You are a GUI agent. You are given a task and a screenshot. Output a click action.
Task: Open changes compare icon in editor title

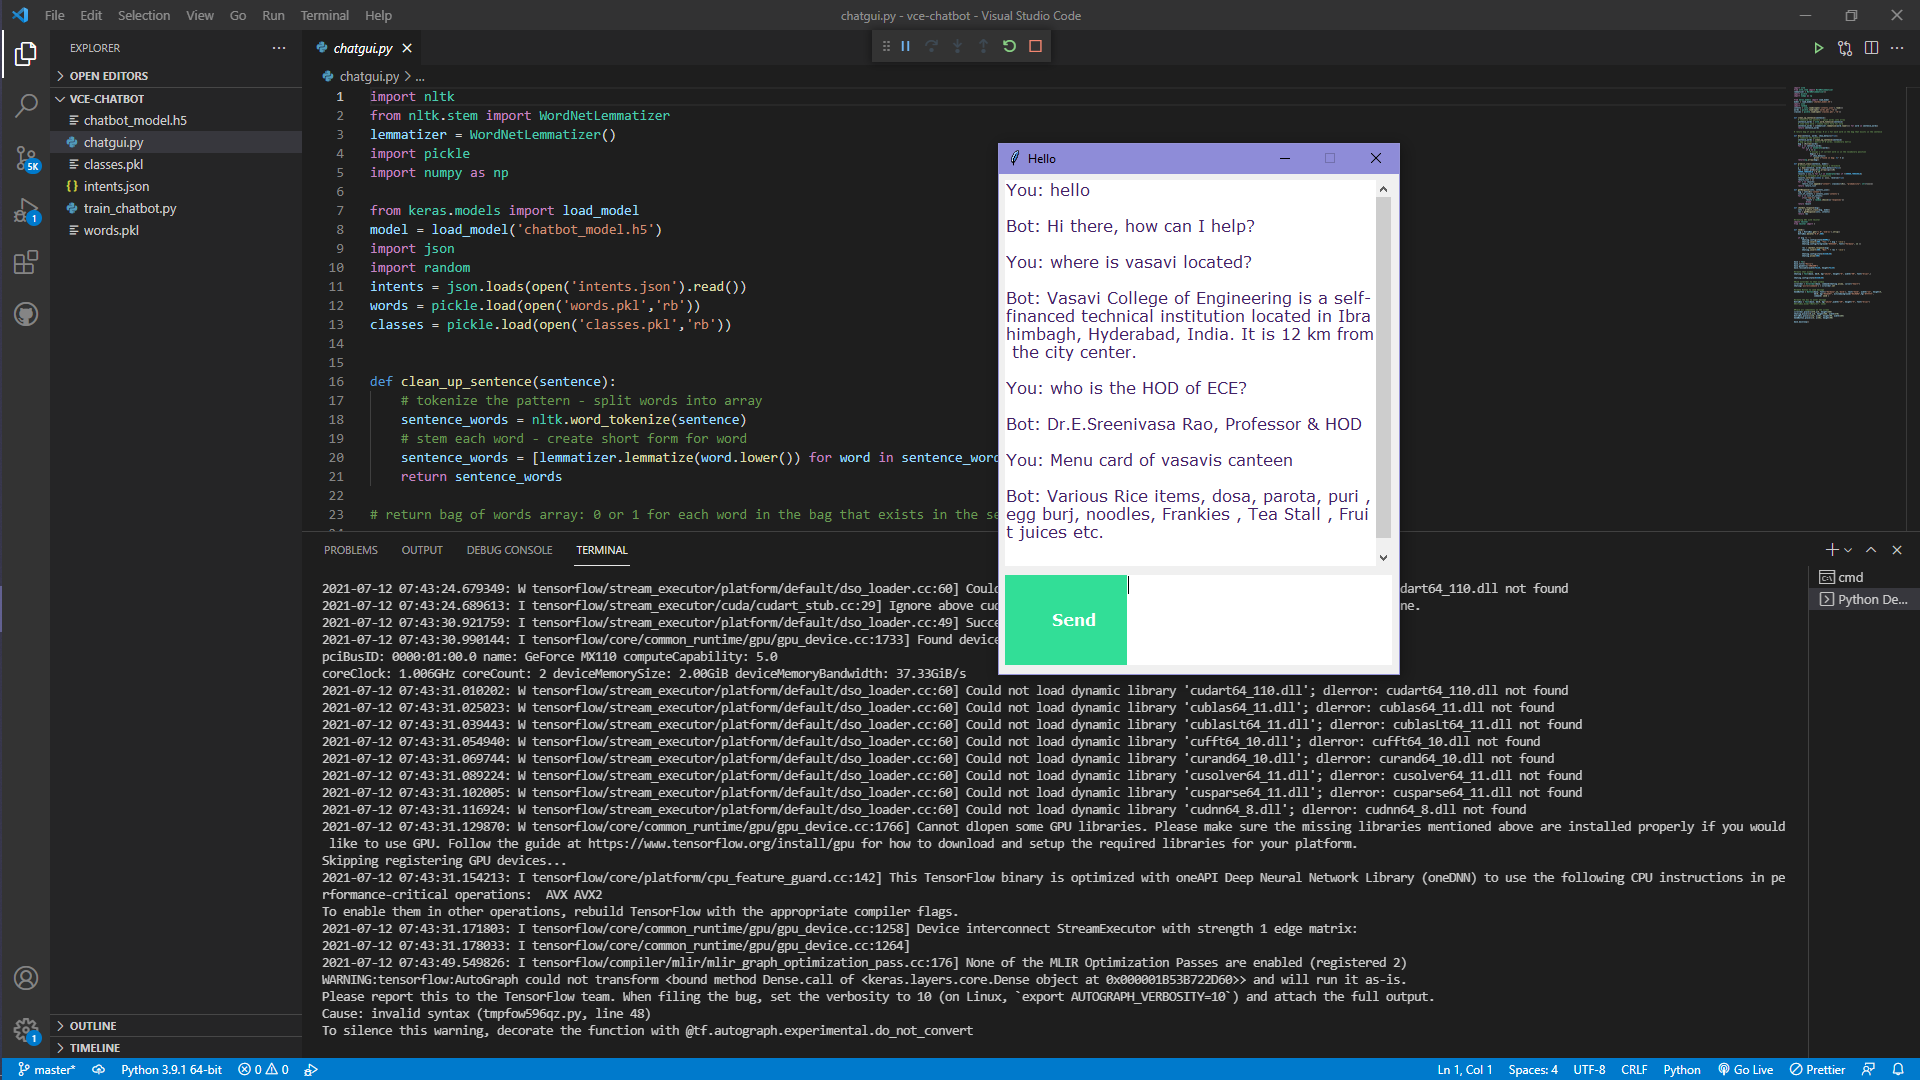tap(1845, 48)
